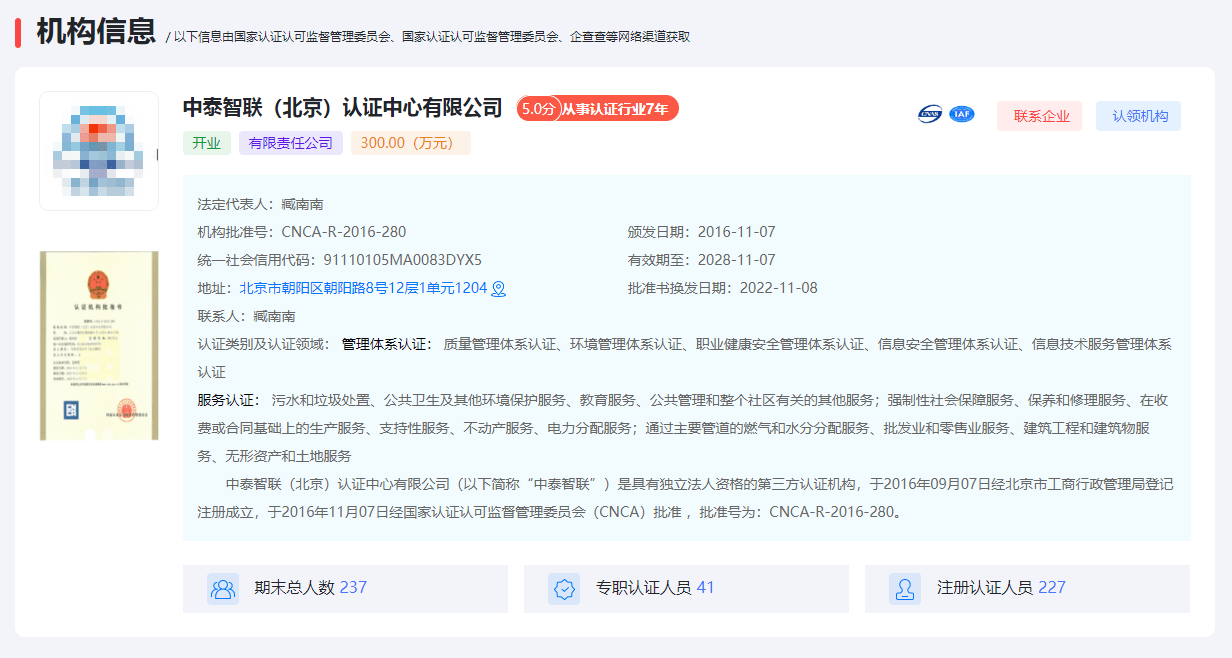Click the 从事认证行业7年 badge
This screenshot has height=658, width=1232.
click(617, 109)
